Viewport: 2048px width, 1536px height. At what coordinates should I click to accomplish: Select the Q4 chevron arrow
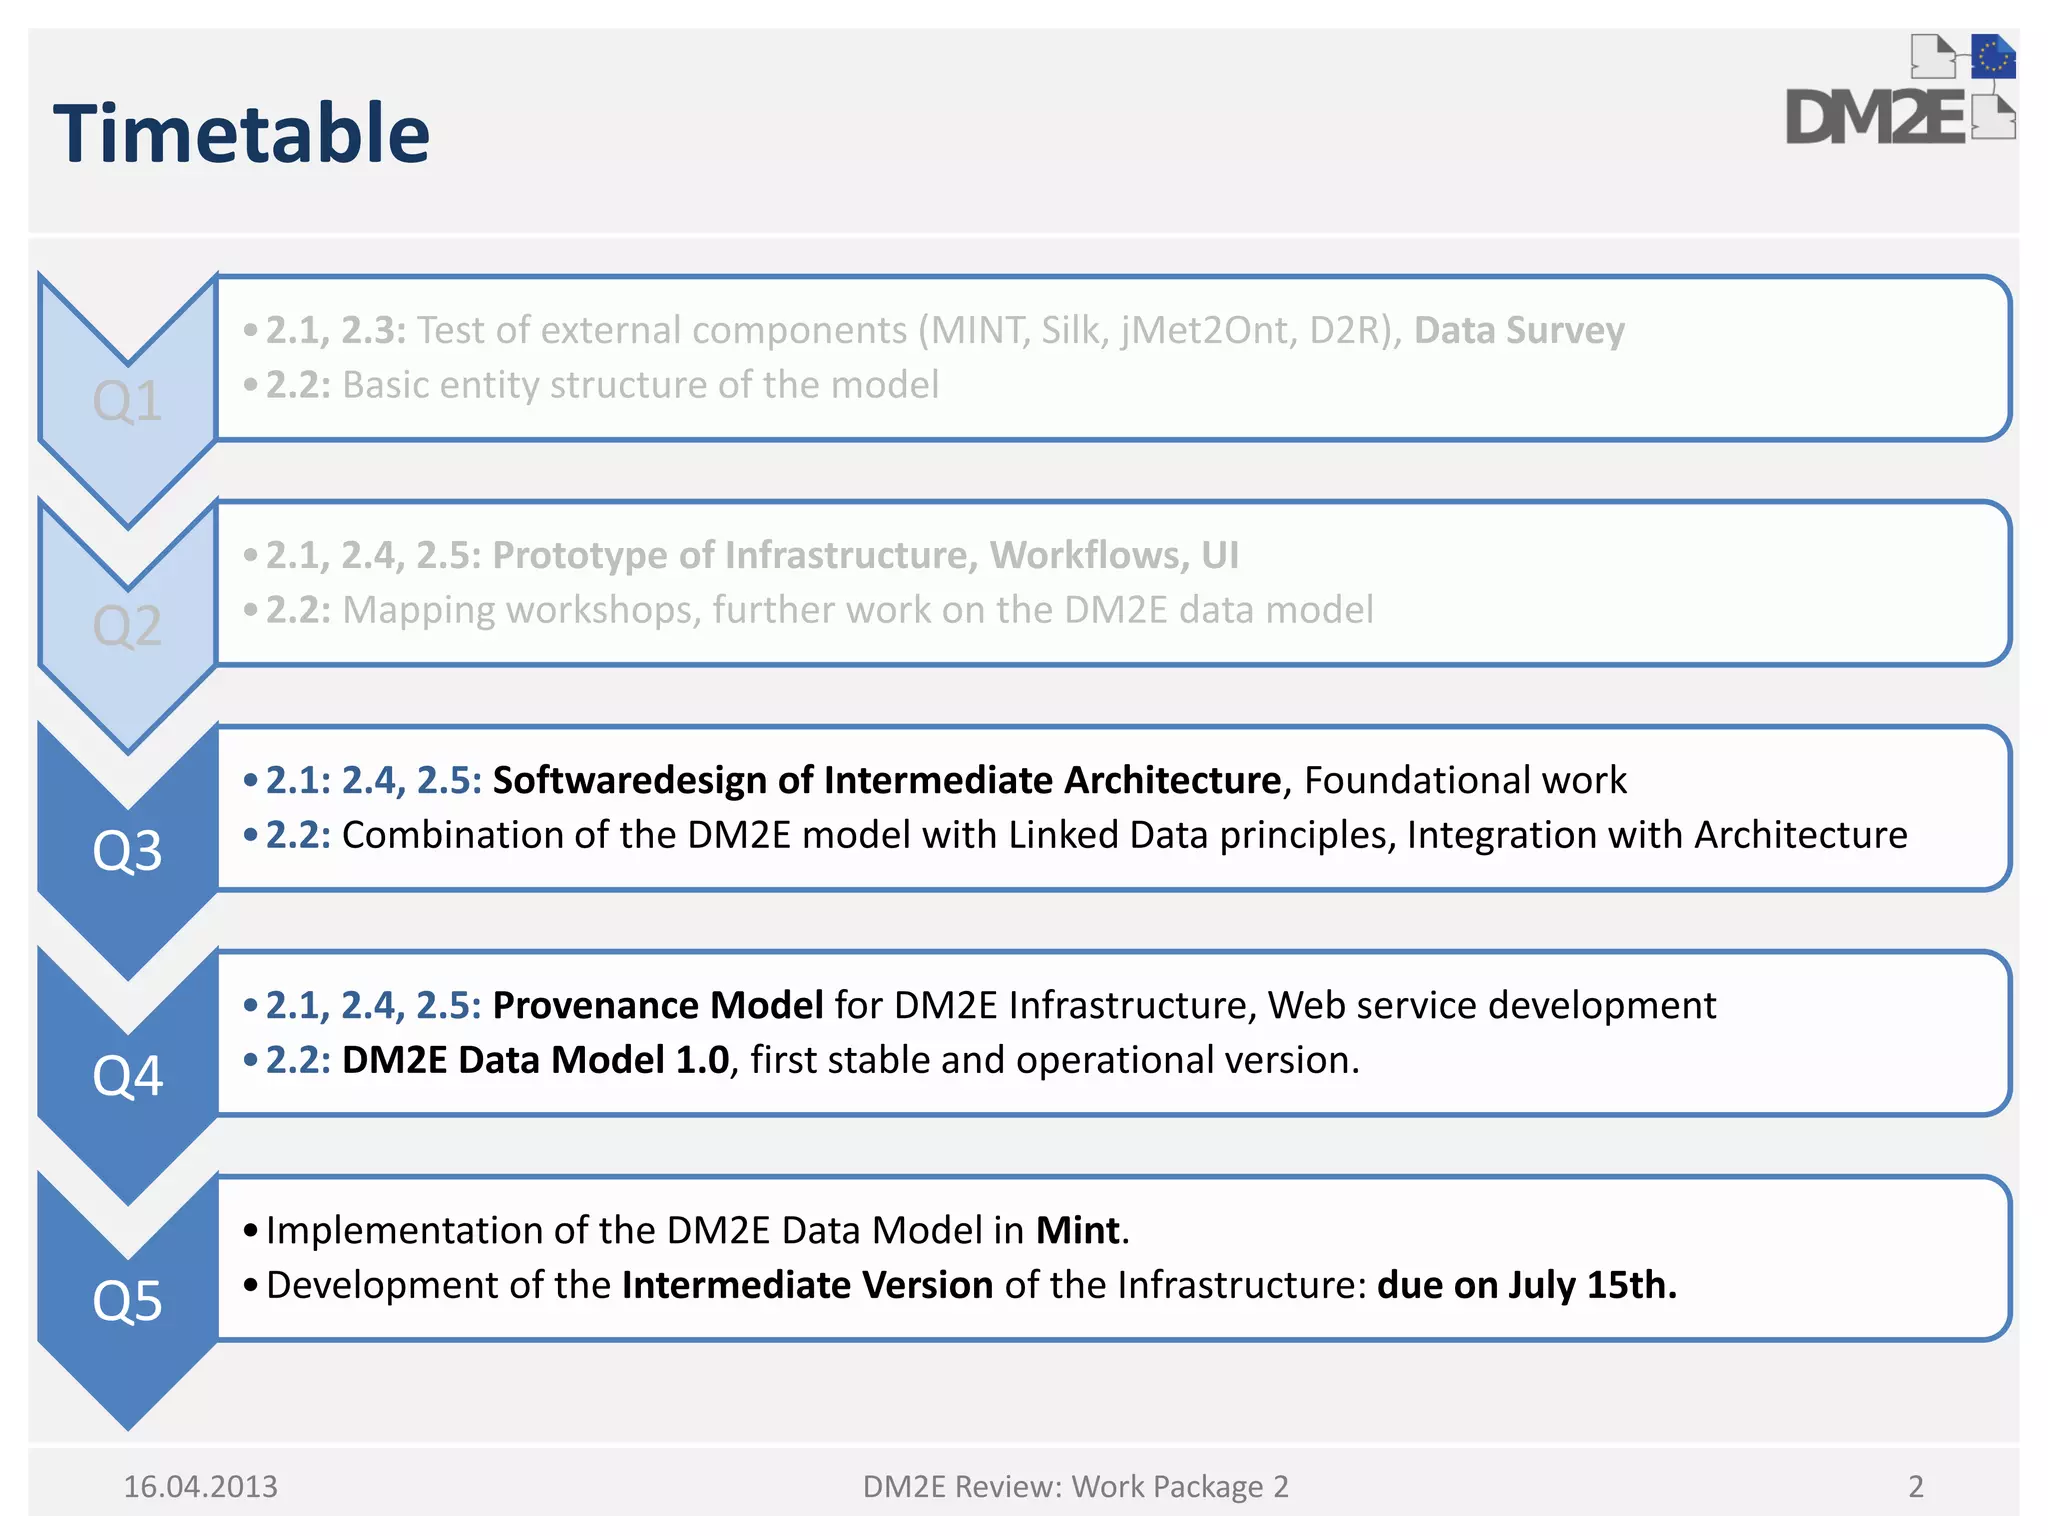(127, 1077)
